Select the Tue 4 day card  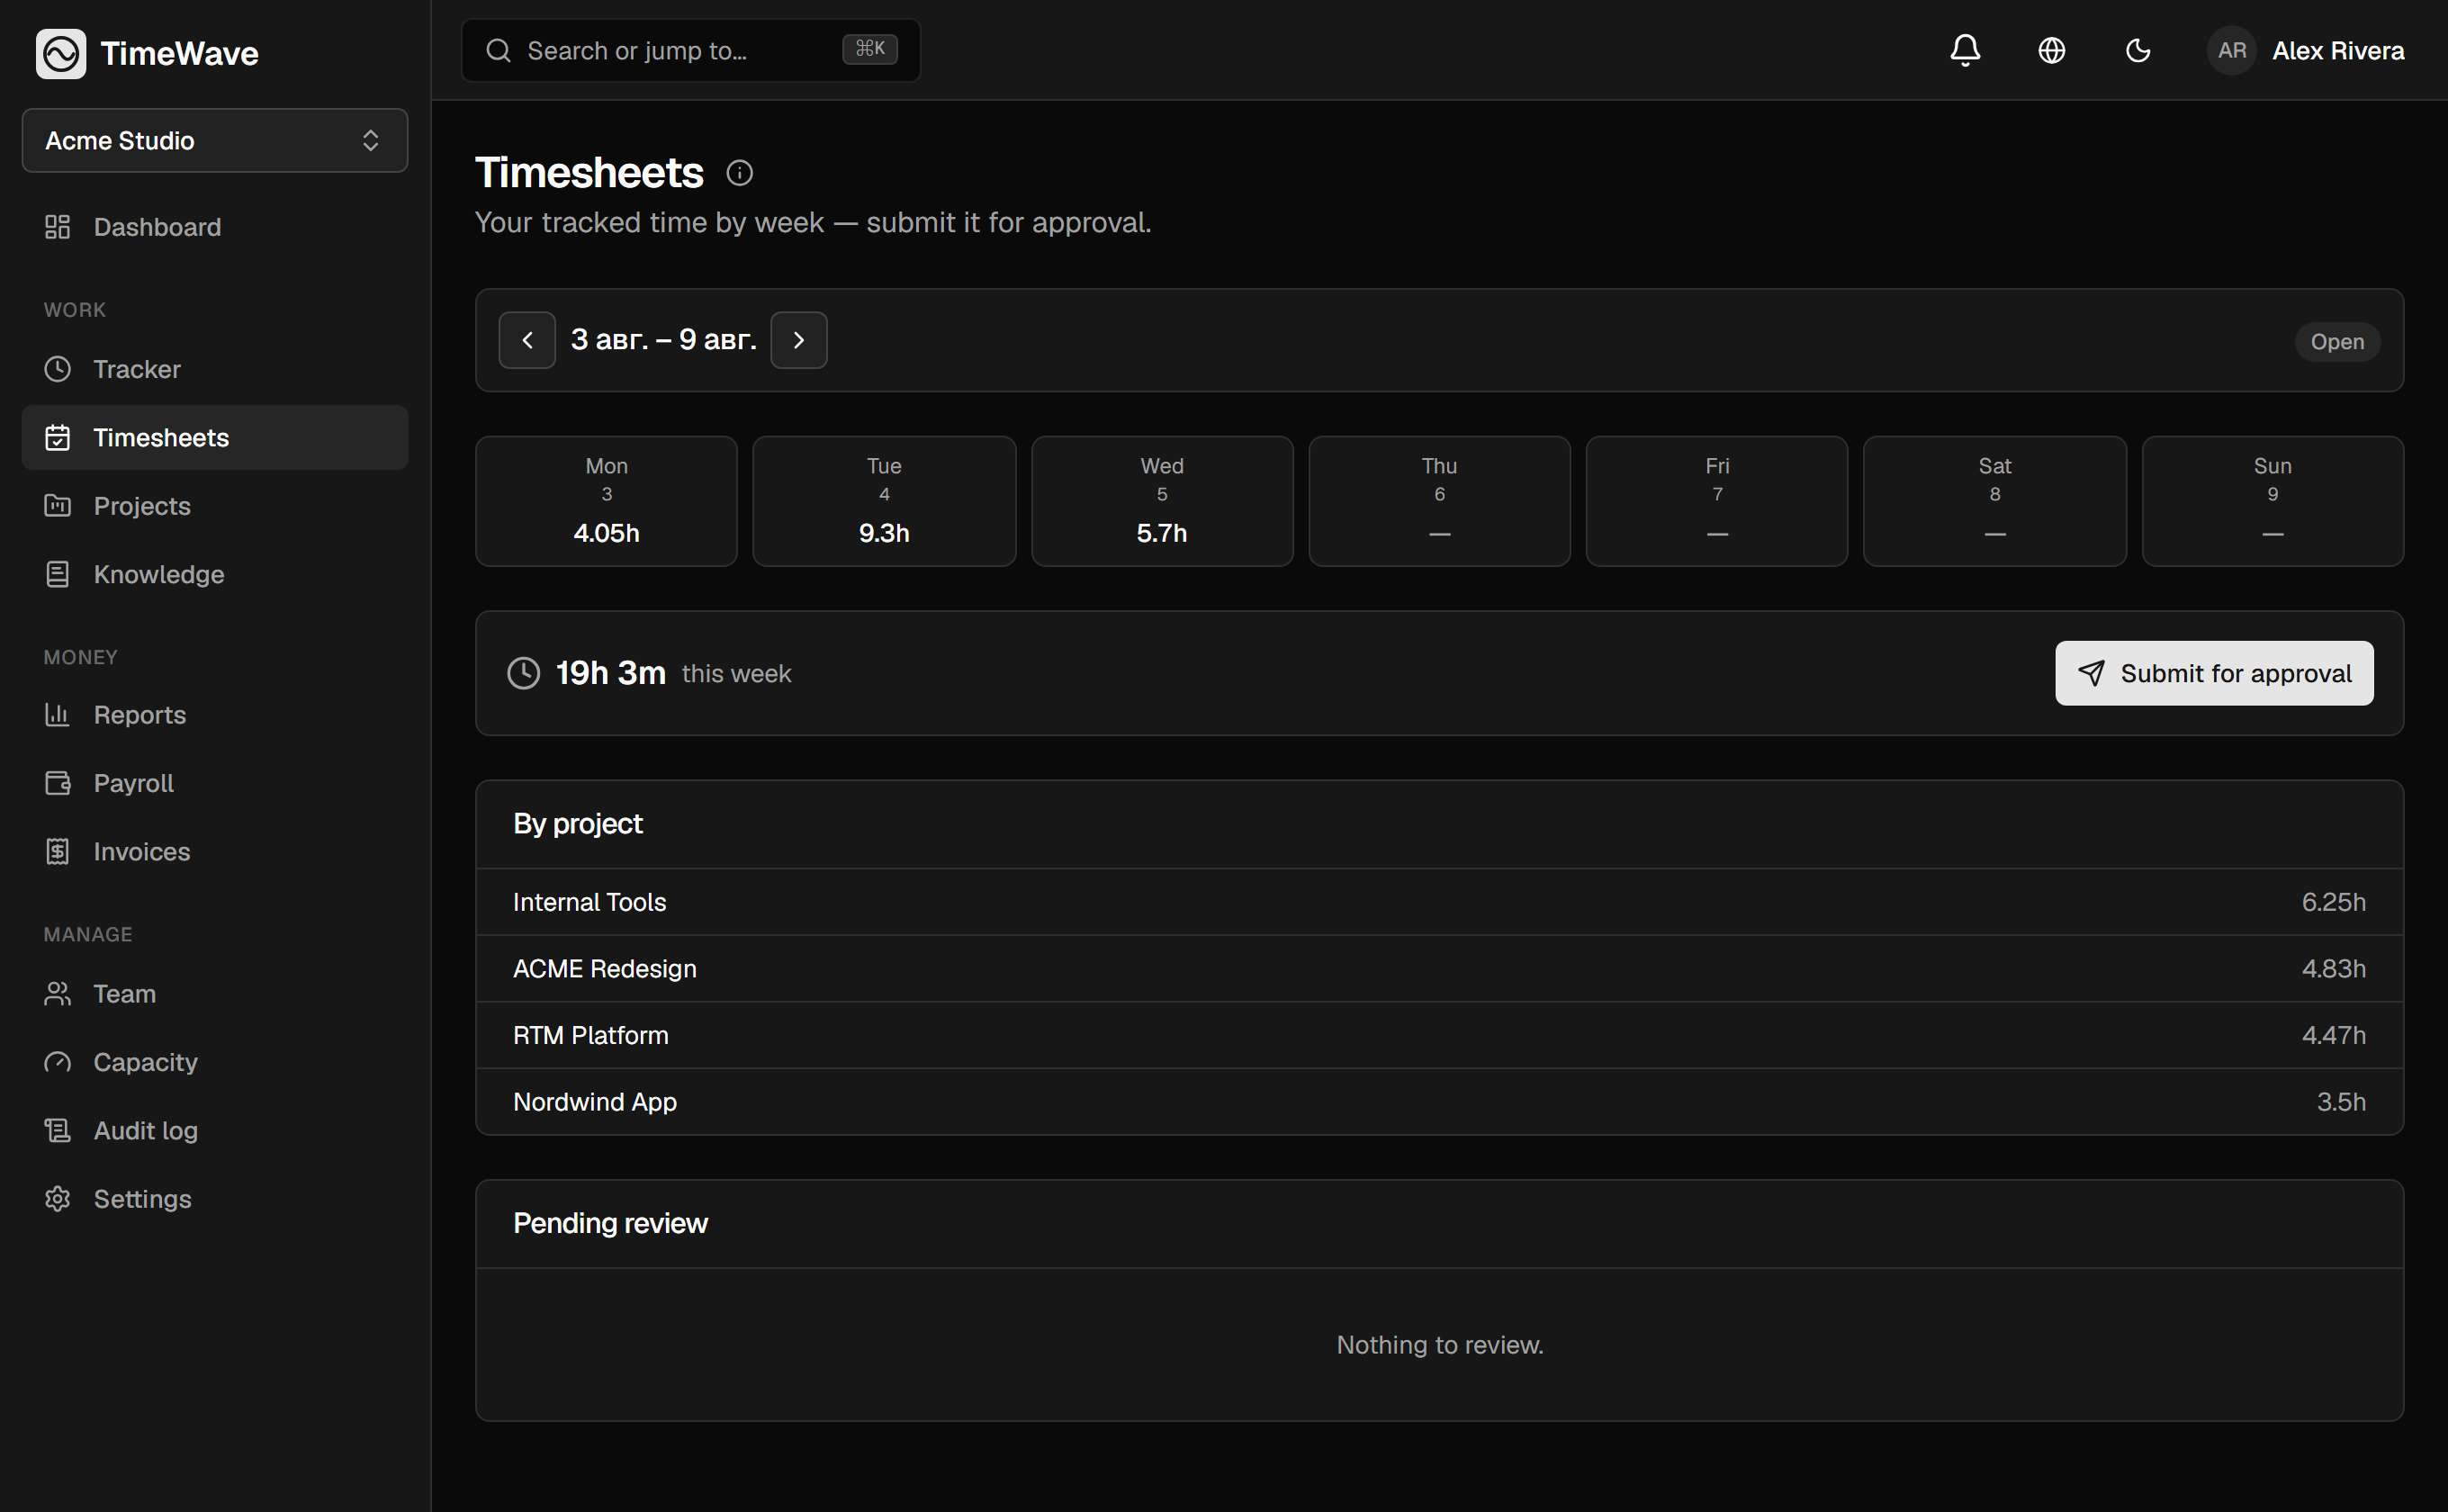[x=884, y=501]
